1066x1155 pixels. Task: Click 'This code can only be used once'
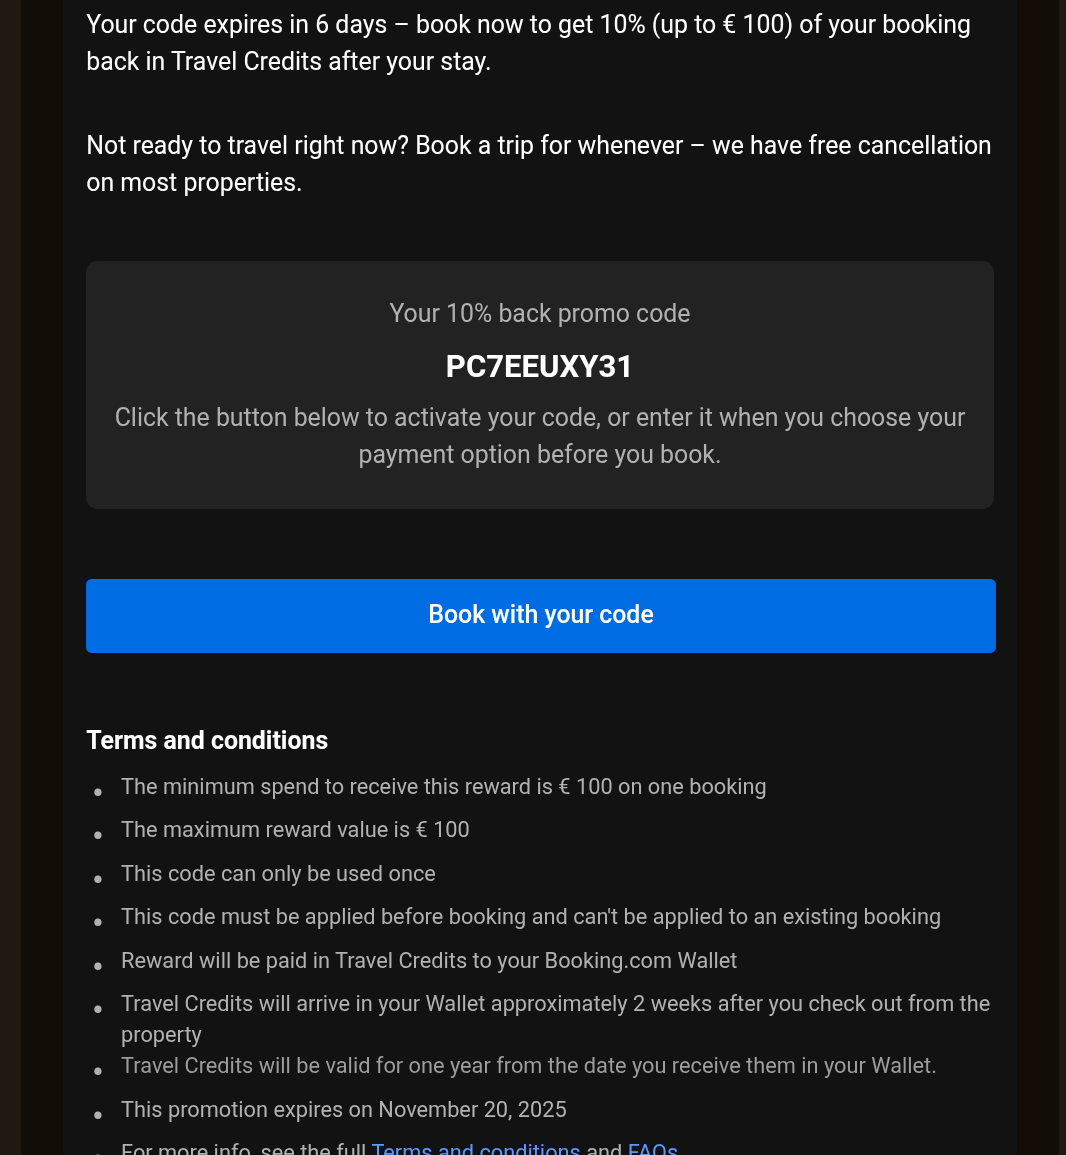(x=278, y=874)
